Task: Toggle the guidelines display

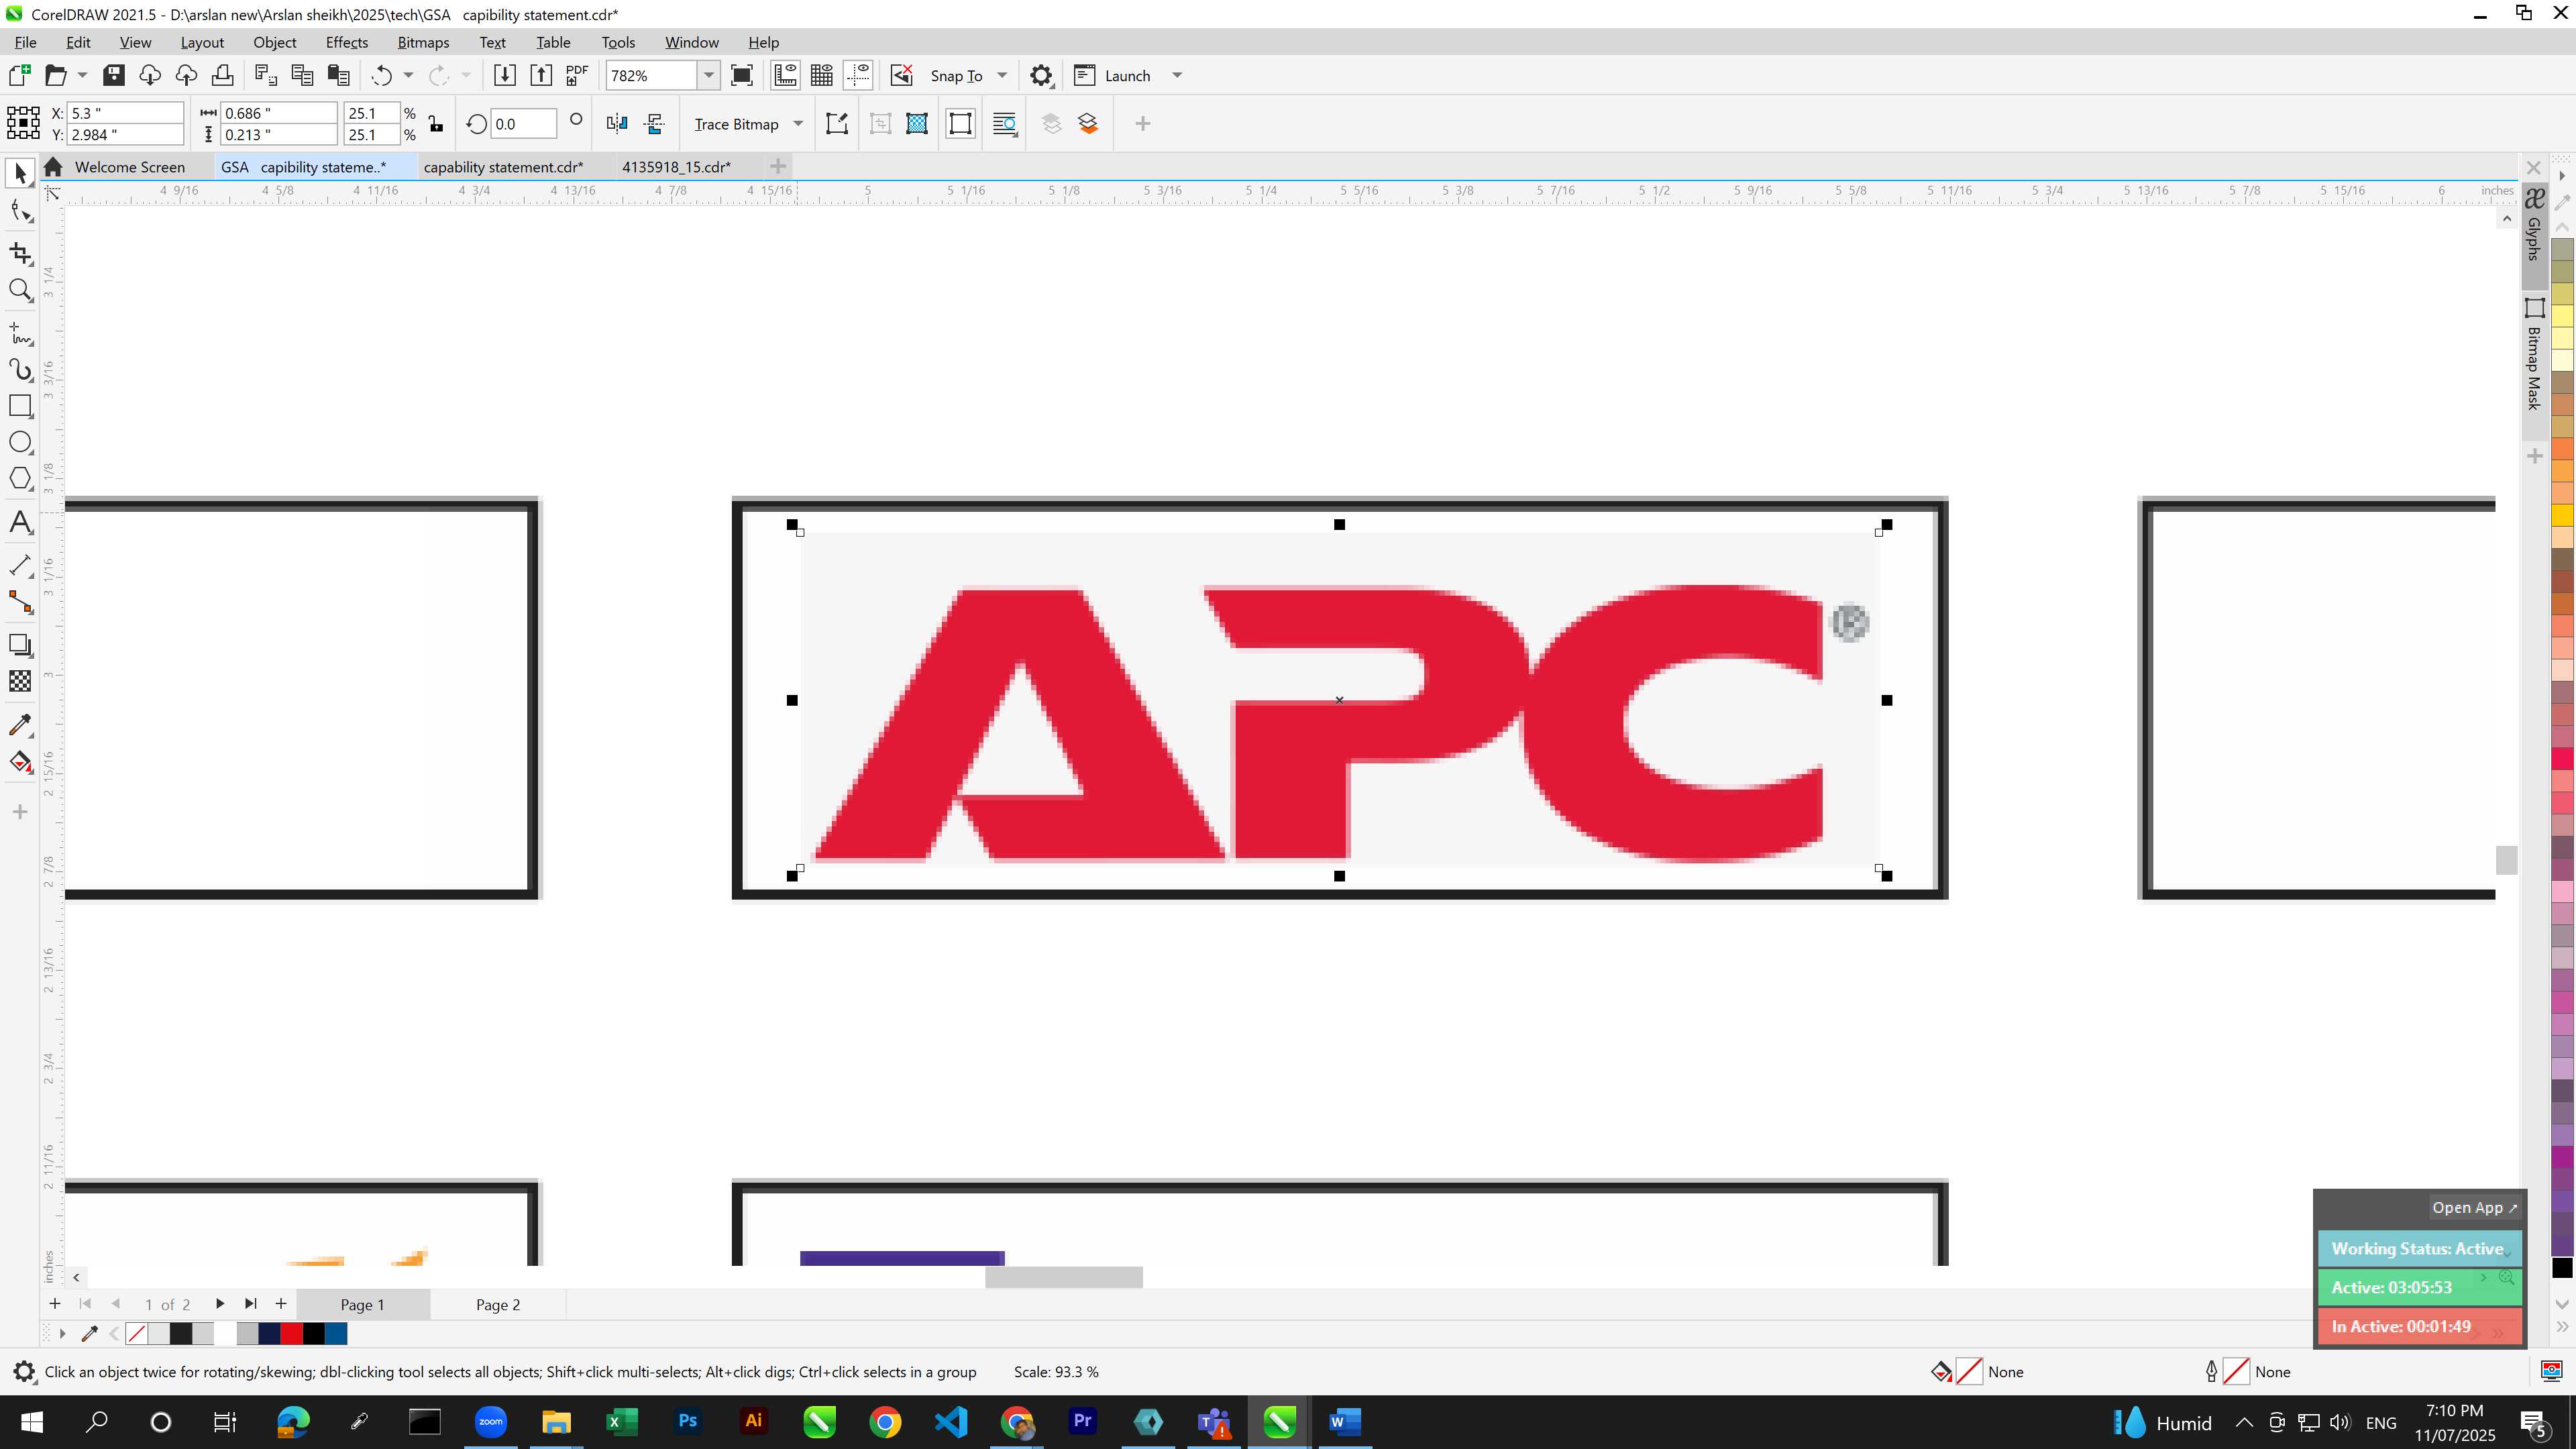Action: [858, 76]
